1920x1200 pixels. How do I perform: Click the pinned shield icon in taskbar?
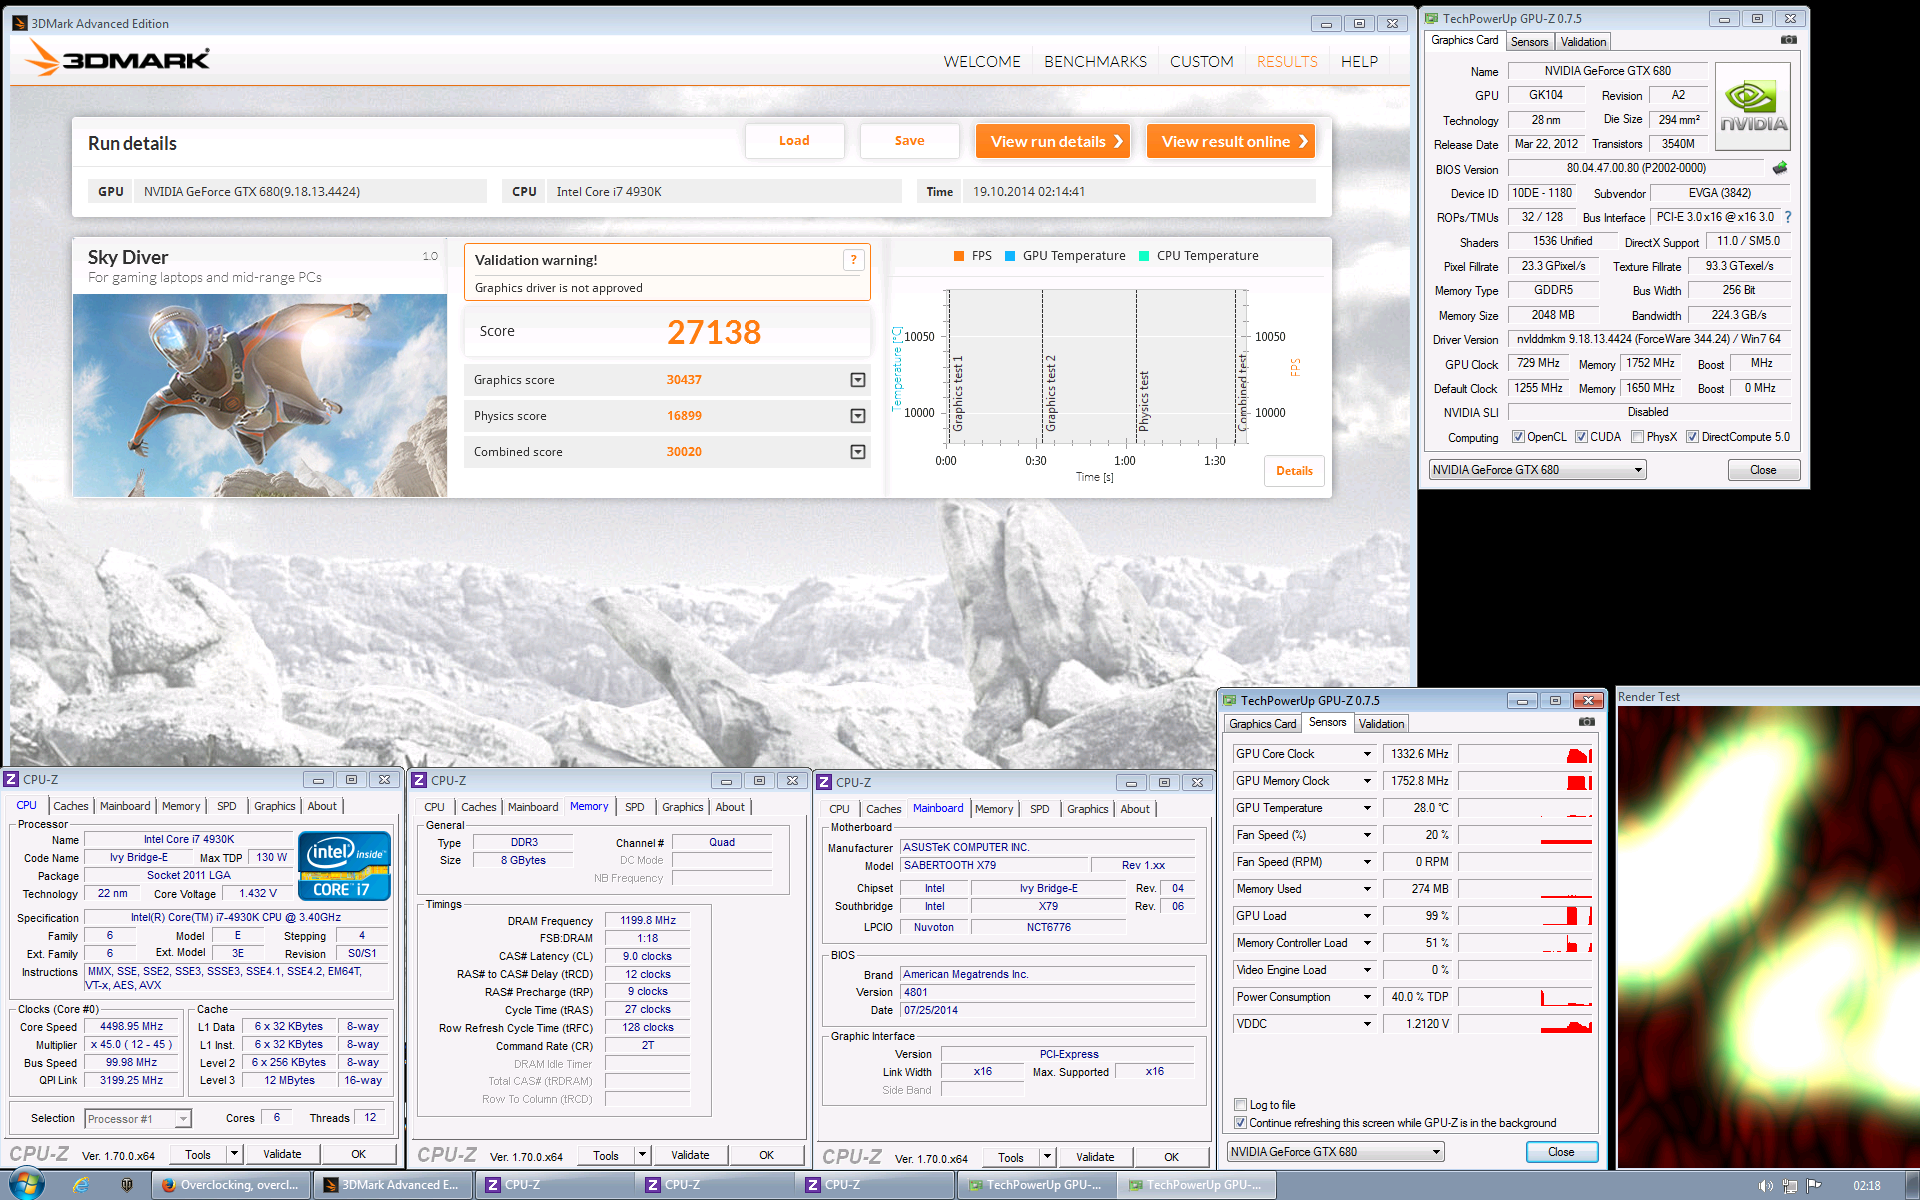[127, 1185]
